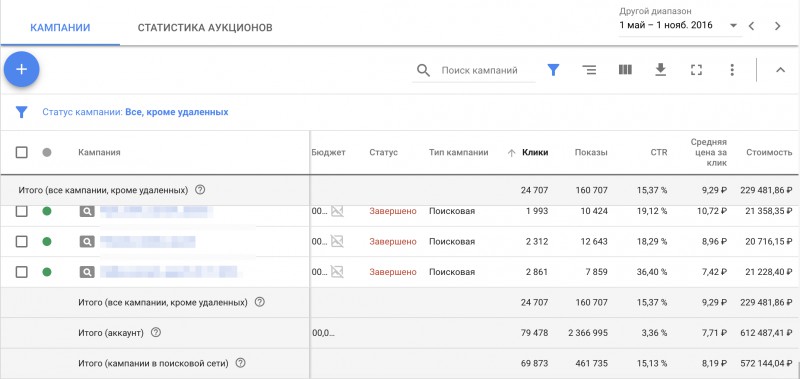Viewport: 800px width, 379px height.
Task: Open the blue filter funnel in the toolbar
Action: [553, 70]
